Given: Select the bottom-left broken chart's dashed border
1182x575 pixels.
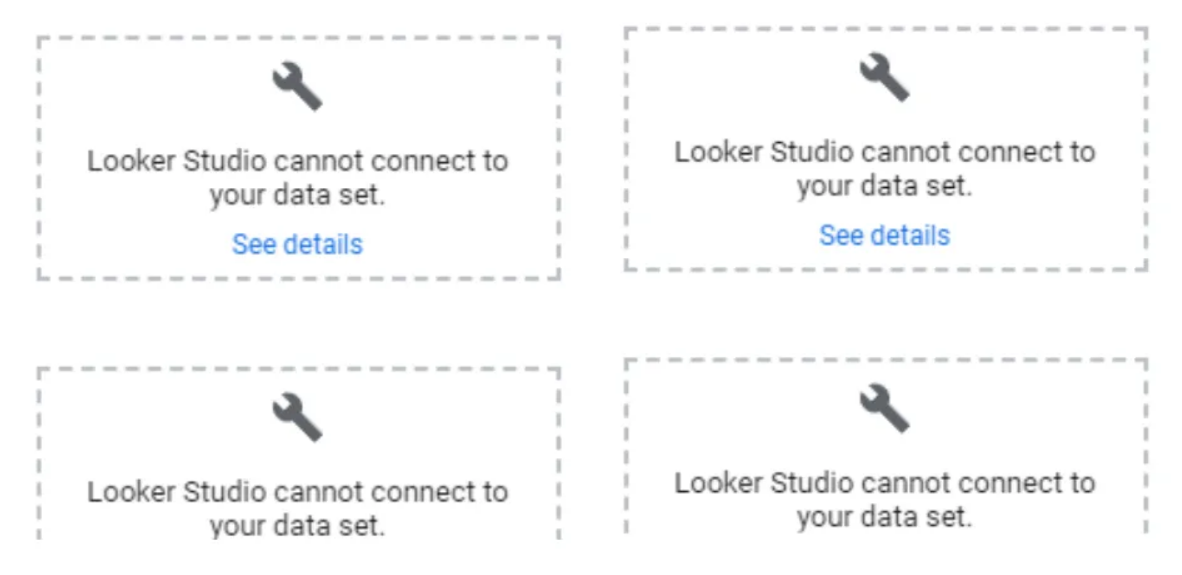Looking at the screenshot, I should pos(299,369).
